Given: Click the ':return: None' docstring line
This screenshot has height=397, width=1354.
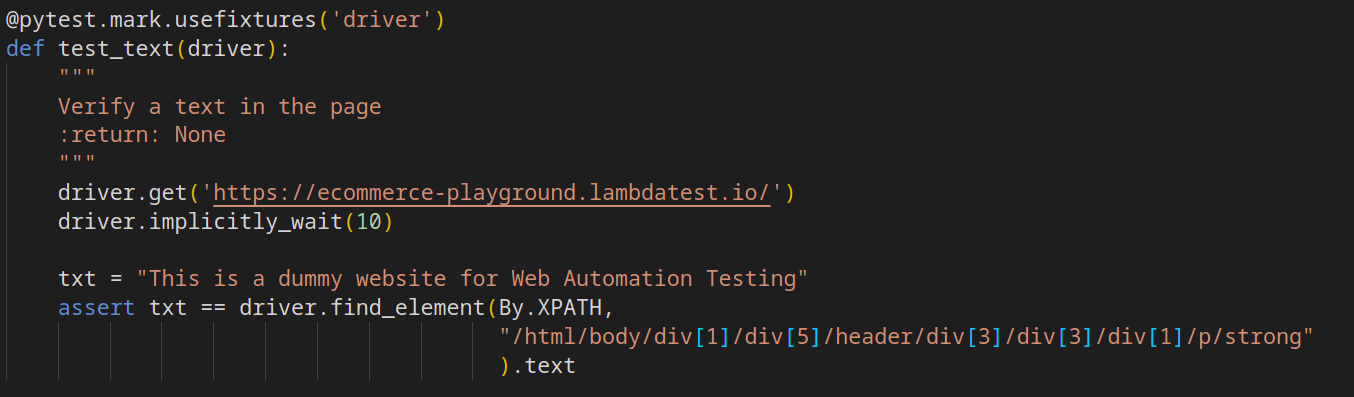Looking at the screenshot, I should (142, 134).
